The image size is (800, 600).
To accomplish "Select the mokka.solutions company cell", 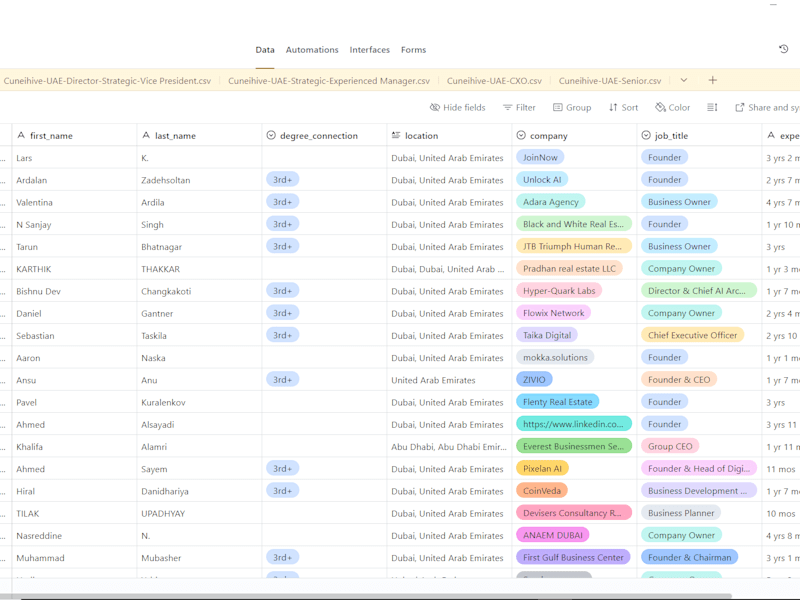I will pos(574,358).
